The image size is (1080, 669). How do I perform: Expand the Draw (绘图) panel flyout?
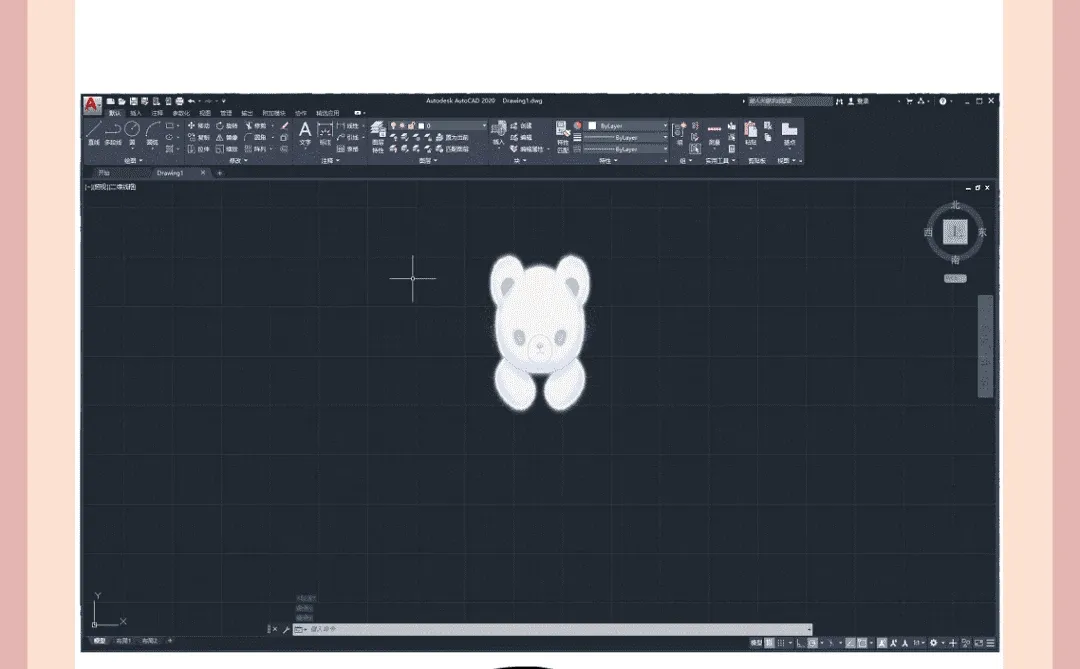point(139,160)
